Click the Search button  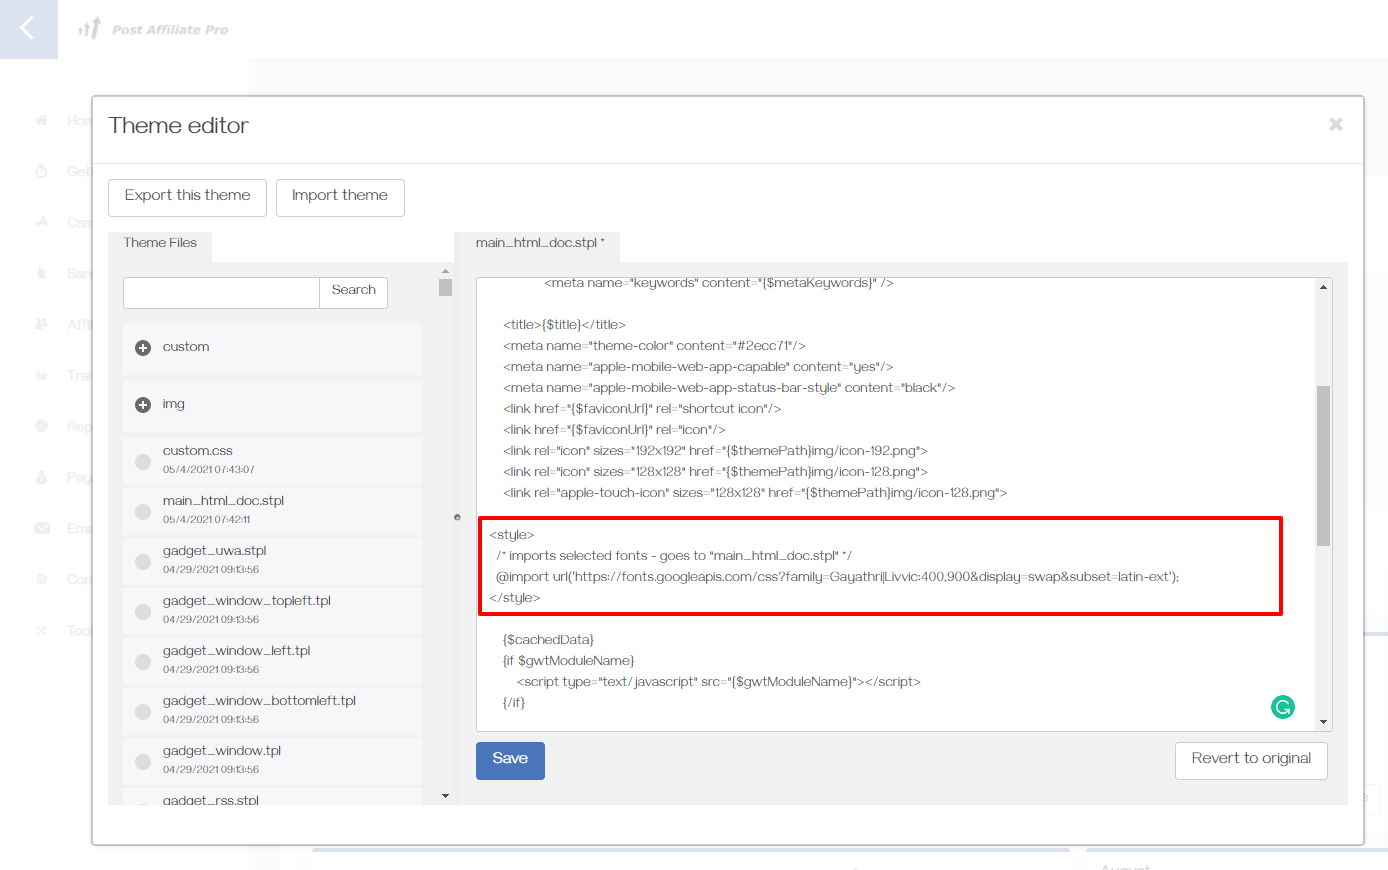[x=354, y=292]
